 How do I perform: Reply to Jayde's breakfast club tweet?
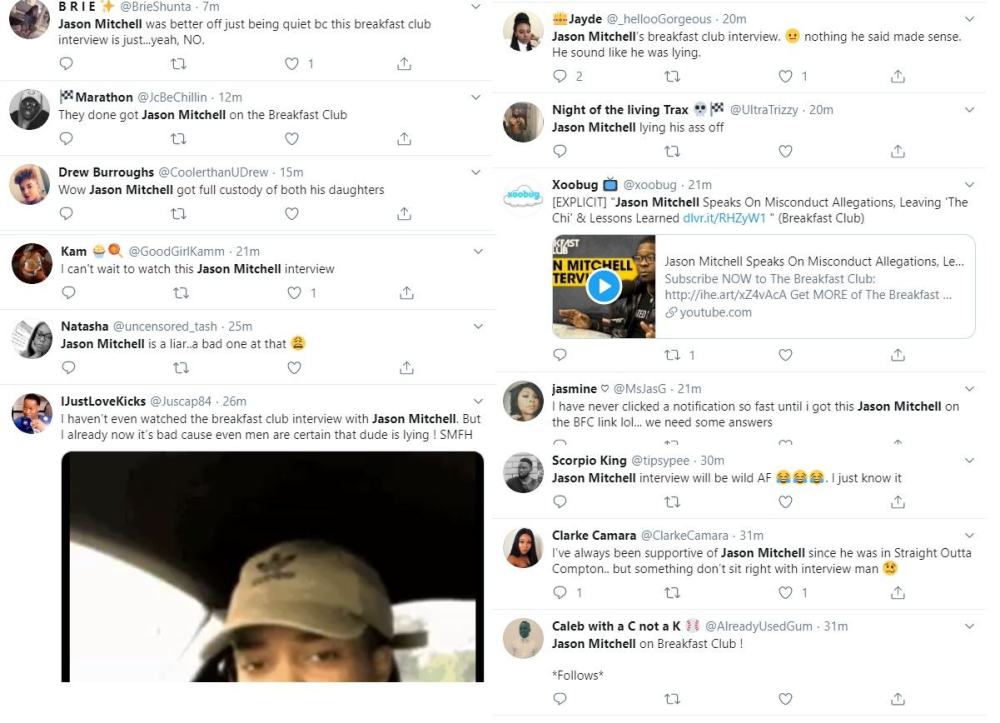coord(560,76)
